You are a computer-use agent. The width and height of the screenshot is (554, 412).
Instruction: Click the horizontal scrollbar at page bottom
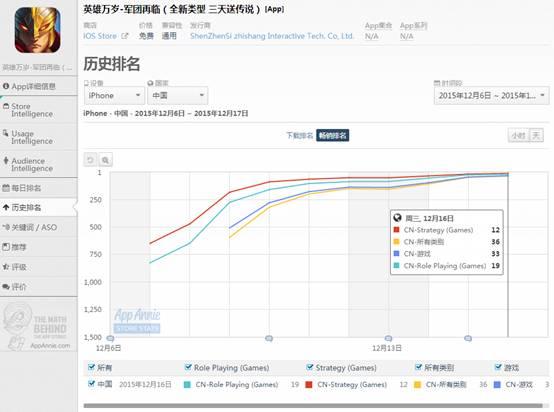click(x=313, y=406)
